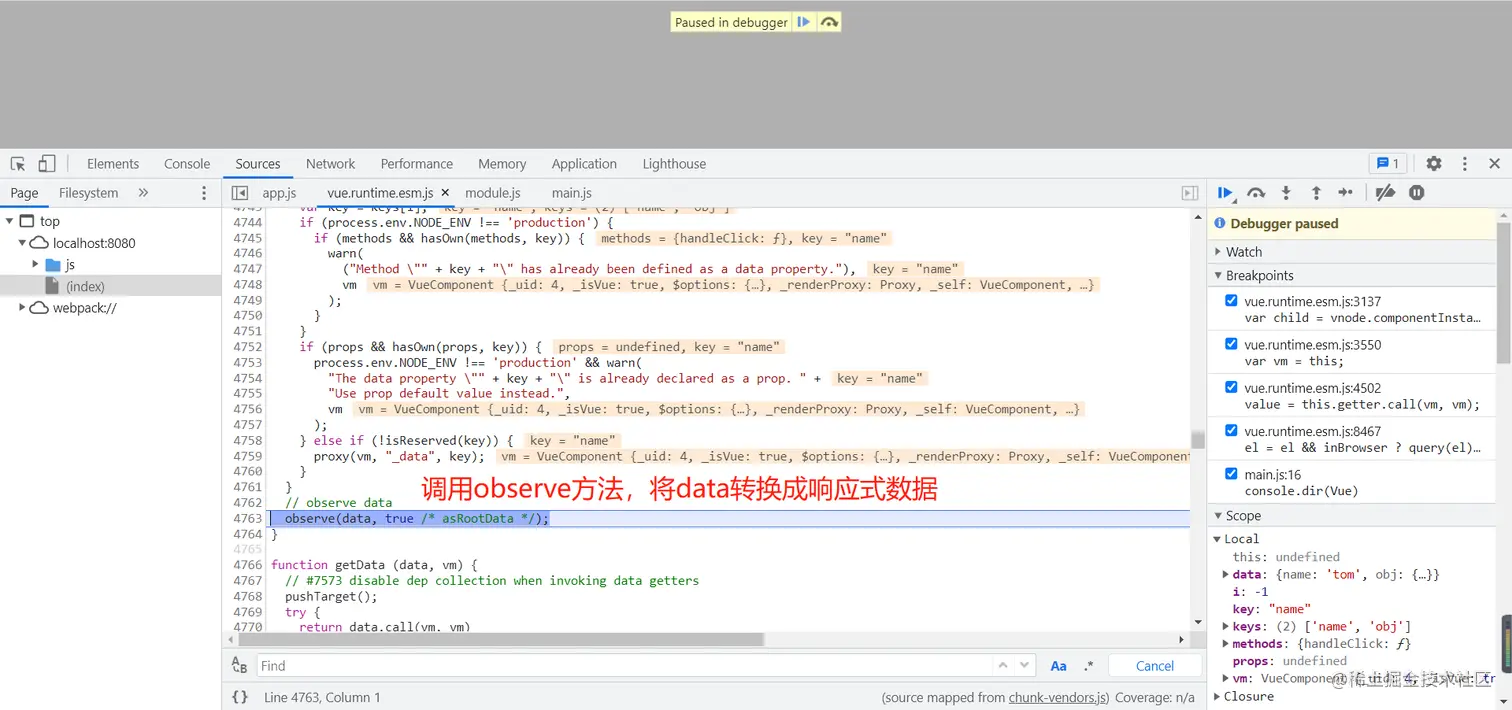1512x710 pixels.
Task: Switch to the Elements tab
Action: [113, 164]
